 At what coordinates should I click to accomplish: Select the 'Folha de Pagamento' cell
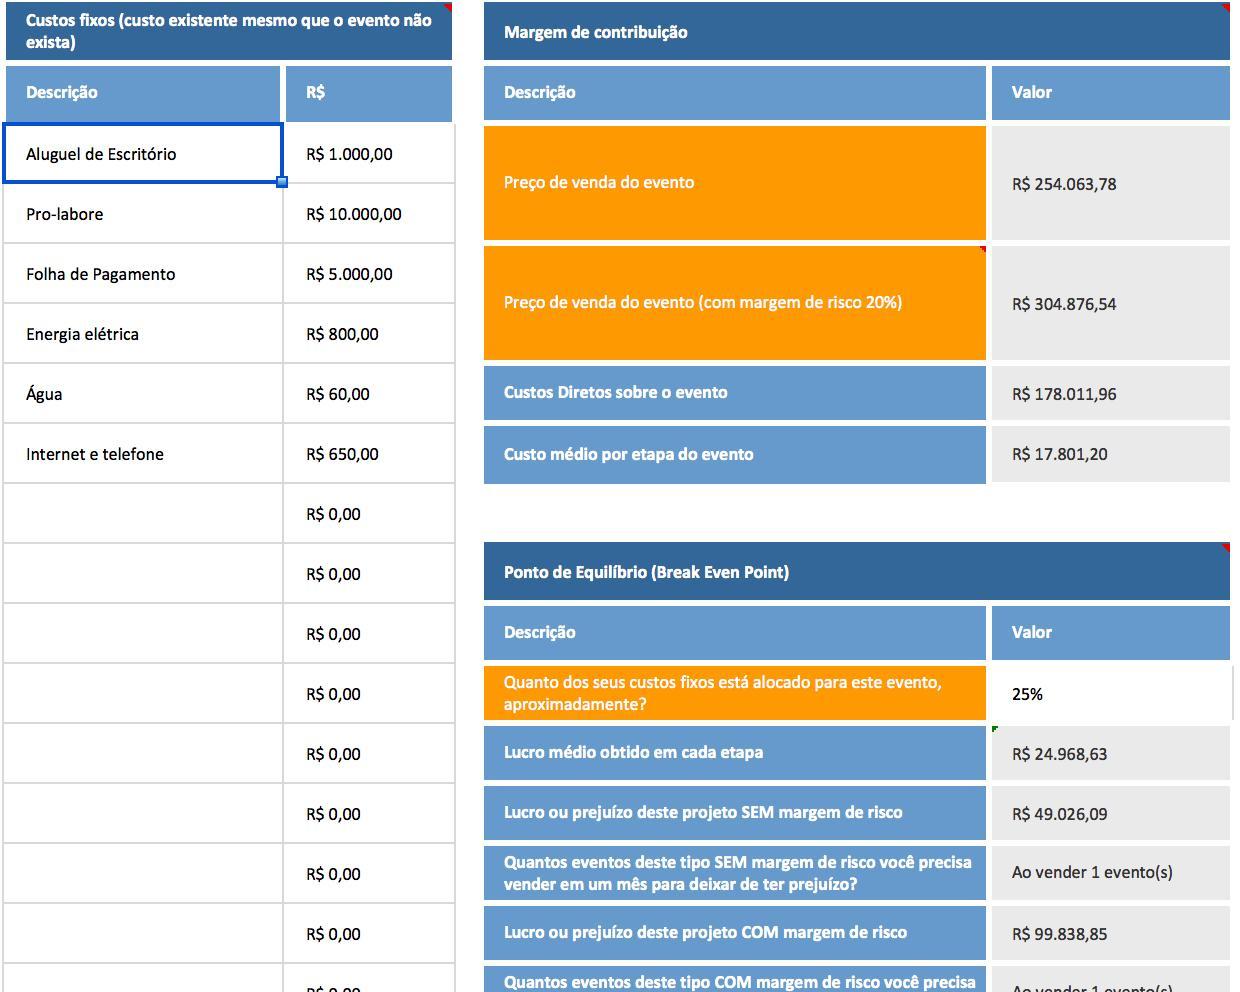[142, 274]
